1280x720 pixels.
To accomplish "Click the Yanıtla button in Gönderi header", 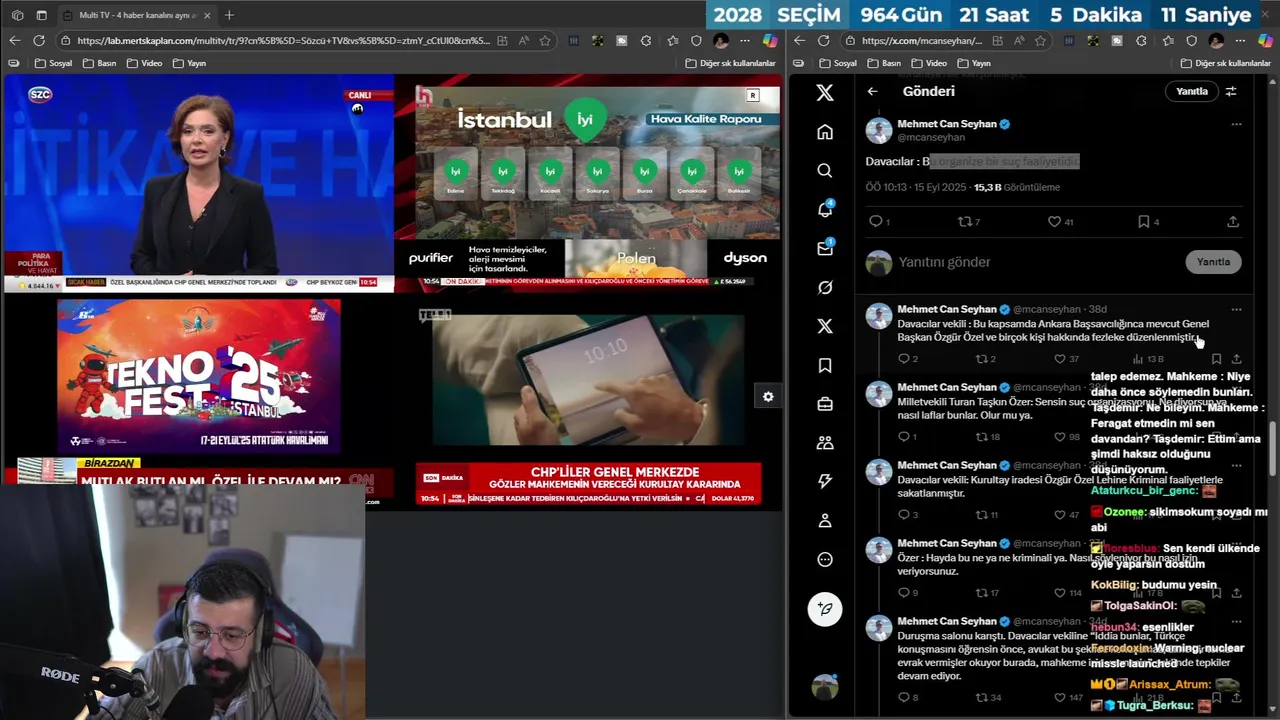I will point(1191,91).
